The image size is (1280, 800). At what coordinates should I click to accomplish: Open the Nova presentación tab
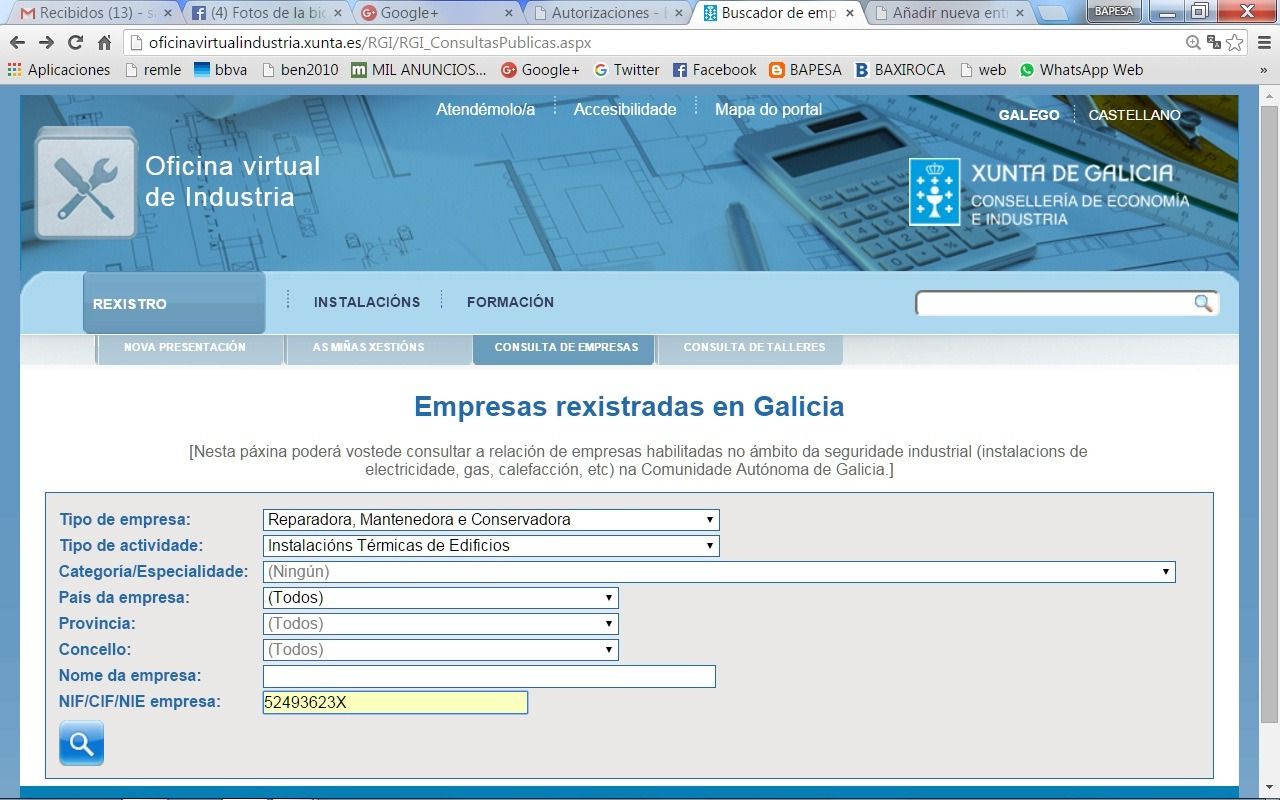(x=185, y=347)
